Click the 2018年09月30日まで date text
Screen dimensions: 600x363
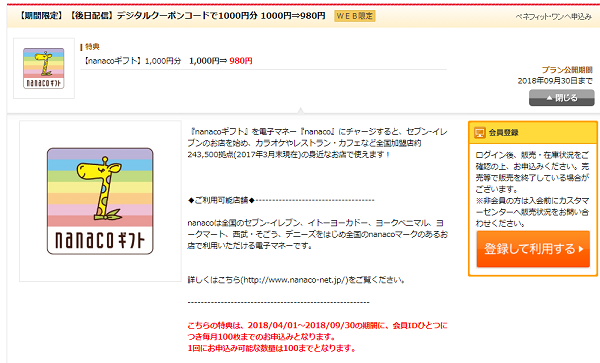(x=555, y=81)
